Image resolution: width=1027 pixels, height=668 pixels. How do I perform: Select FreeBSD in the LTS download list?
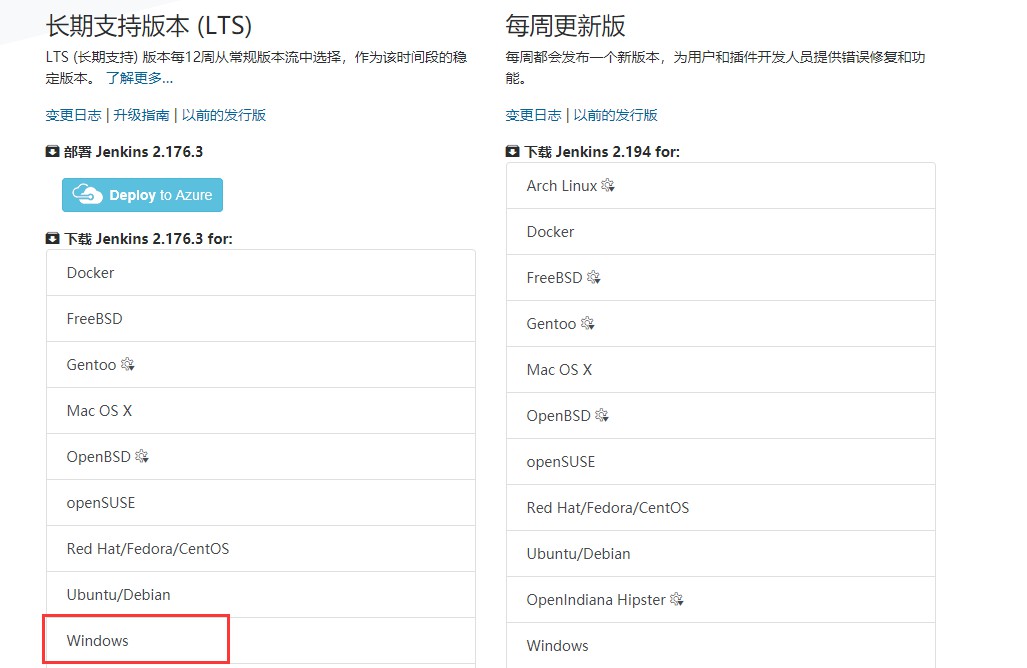(x=261, y=319)
